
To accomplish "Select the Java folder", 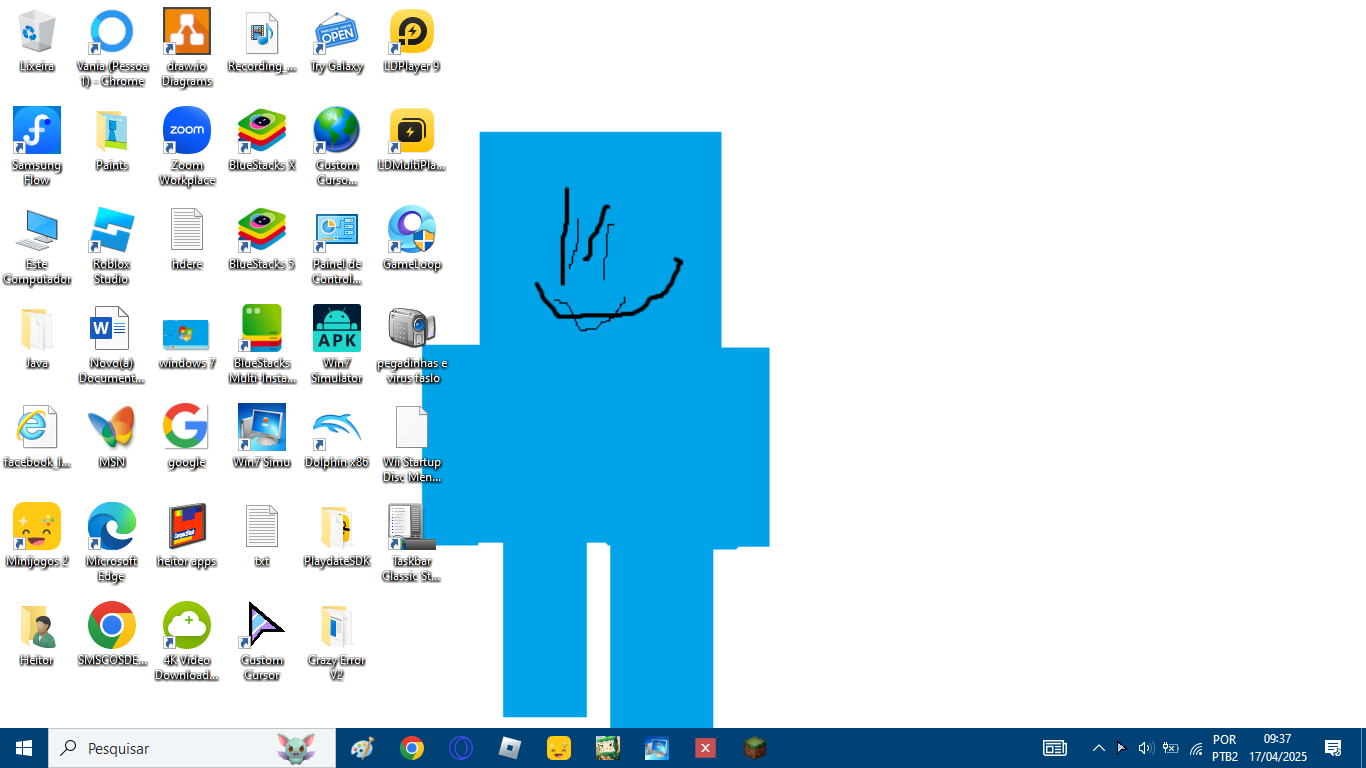I will 37,337.
